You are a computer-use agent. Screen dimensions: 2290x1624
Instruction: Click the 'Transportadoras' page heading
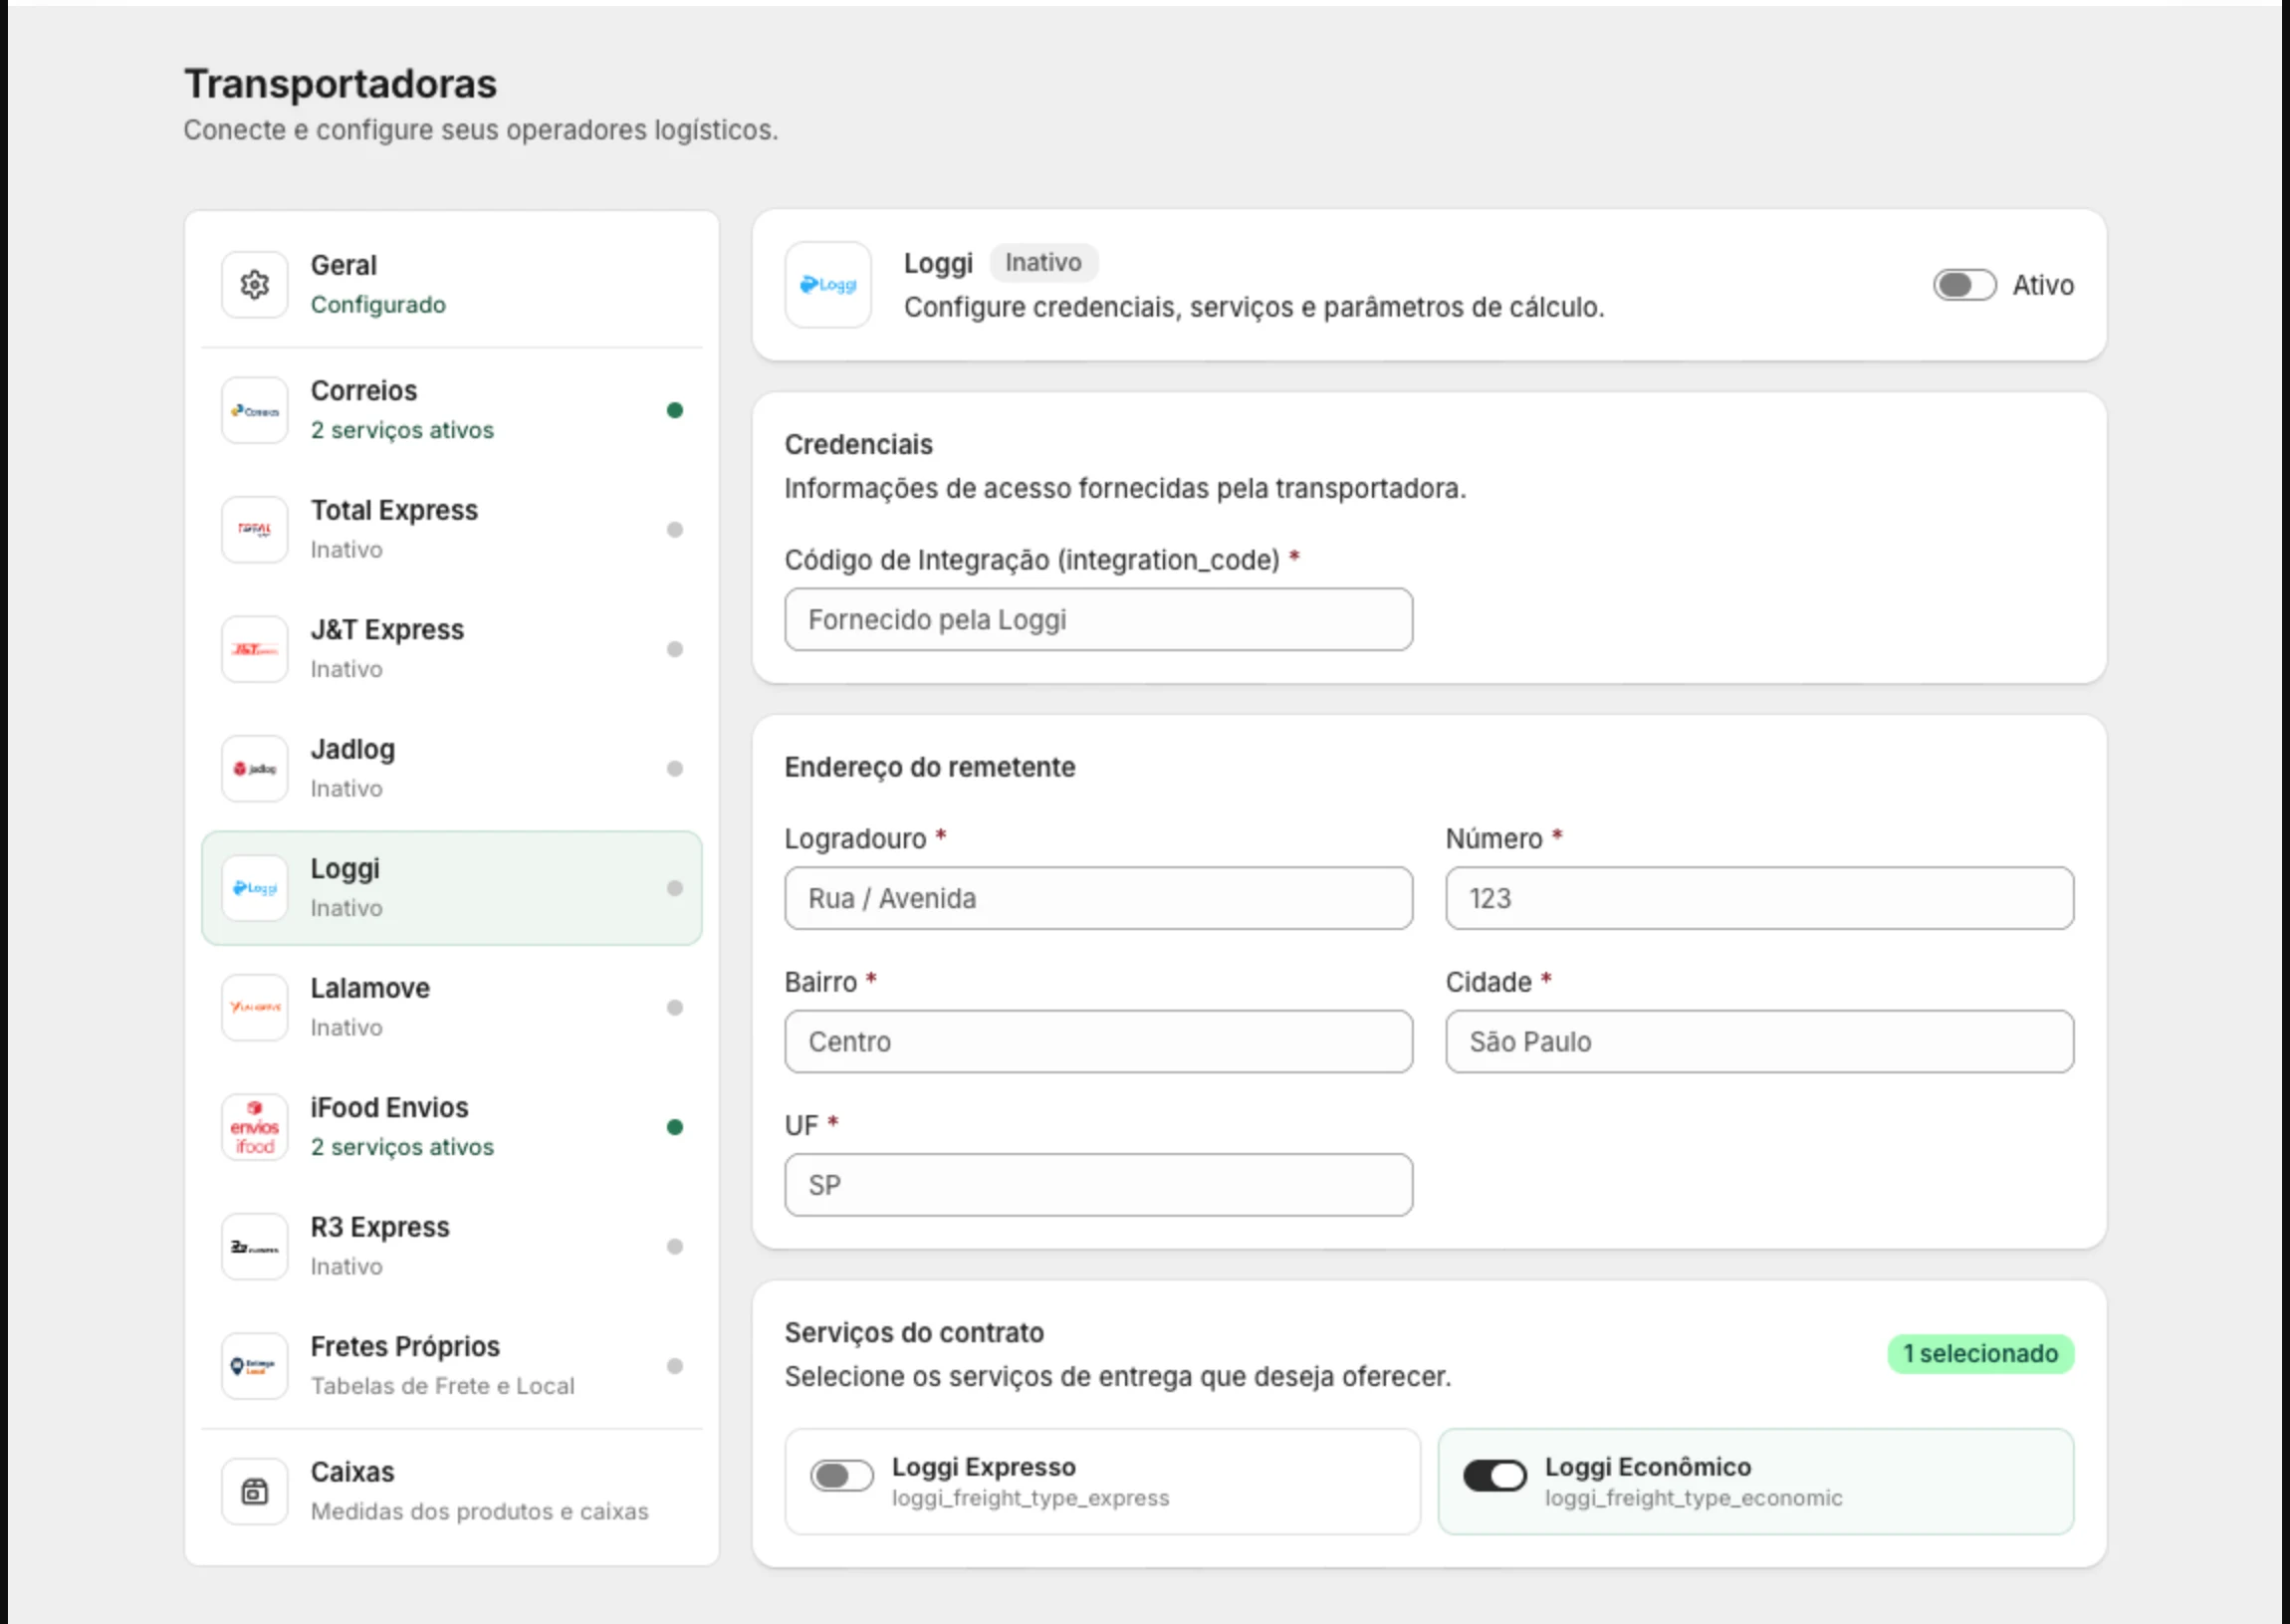pyautogui.click(x=341, y=84)
